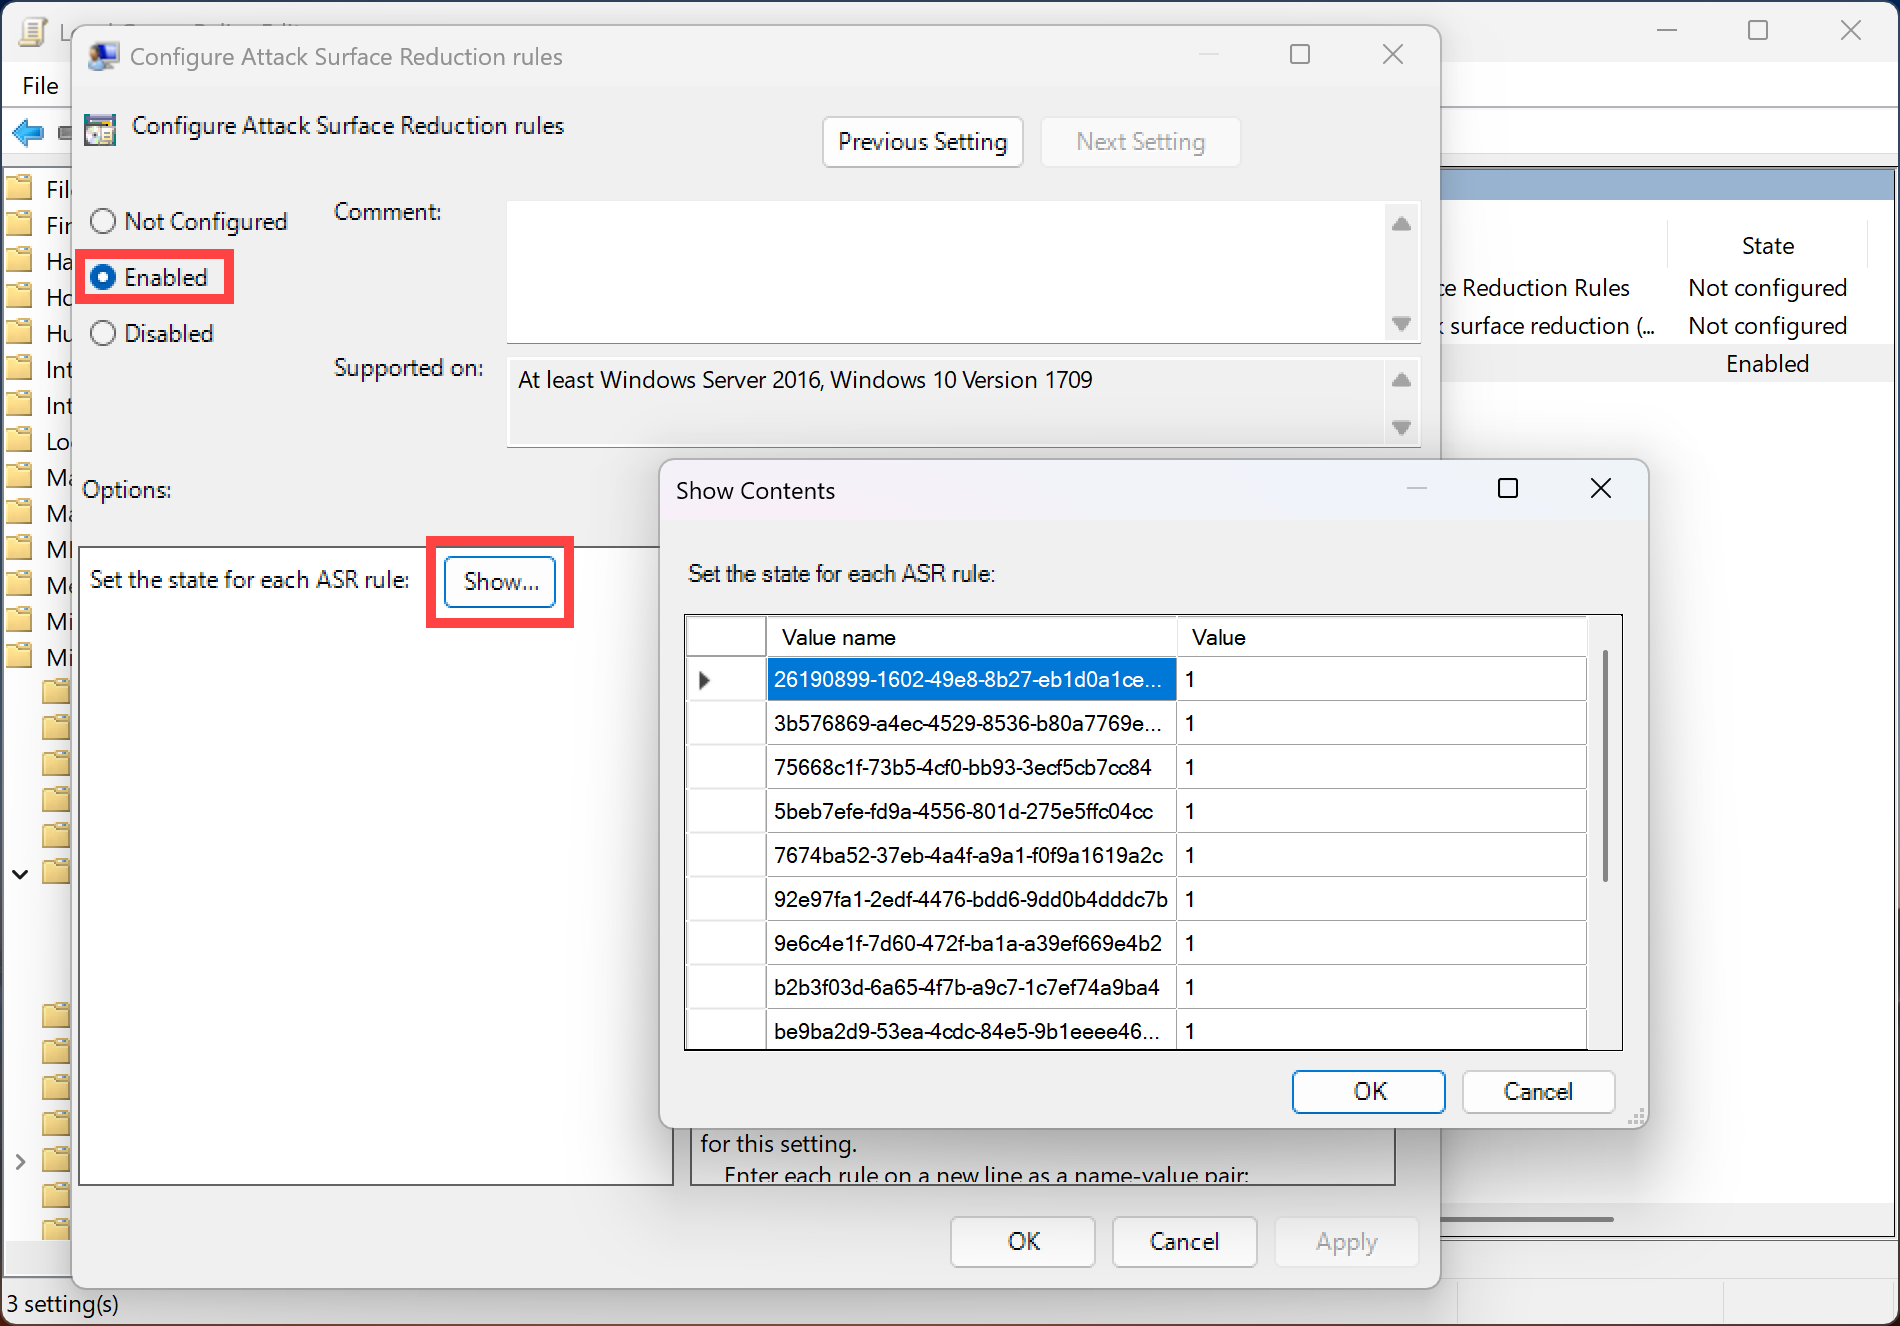
Task: Minimize the Policy Editor main window
Action: pyautogui.click(x=1666, y=31)
